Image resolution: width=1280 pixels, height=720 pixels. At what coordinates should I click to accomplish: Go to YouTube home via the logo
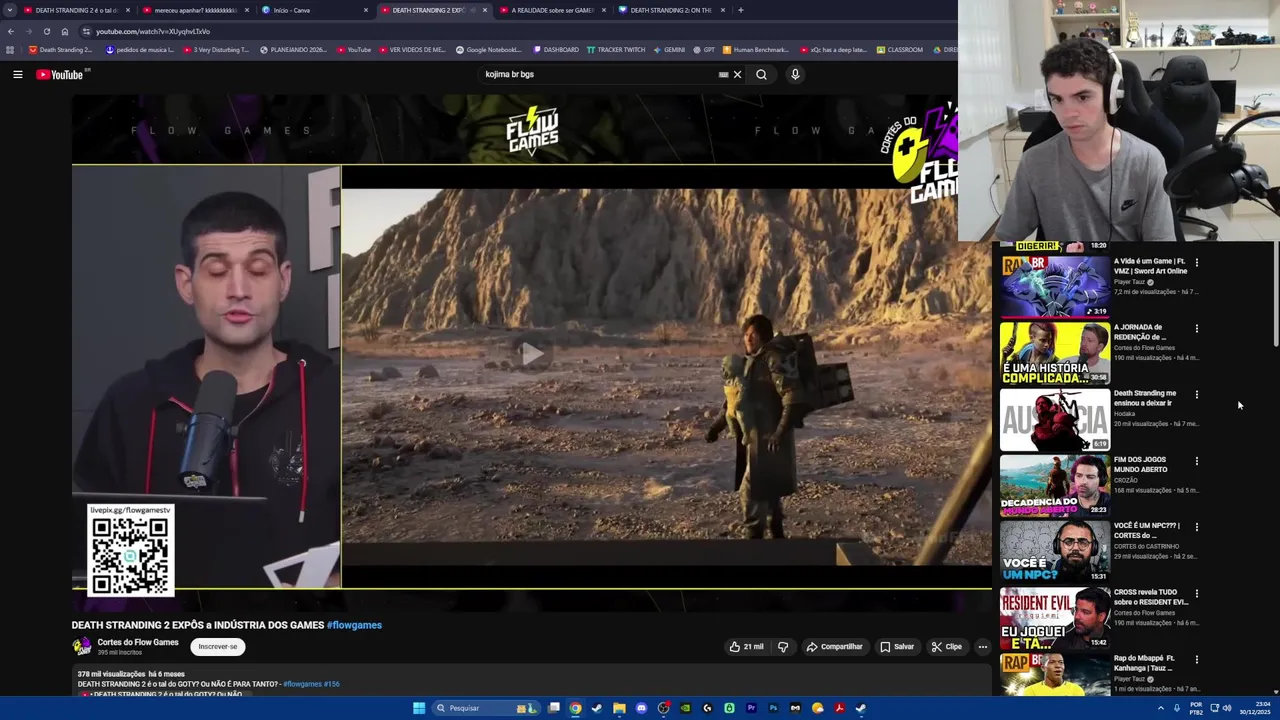click(60, 75)
